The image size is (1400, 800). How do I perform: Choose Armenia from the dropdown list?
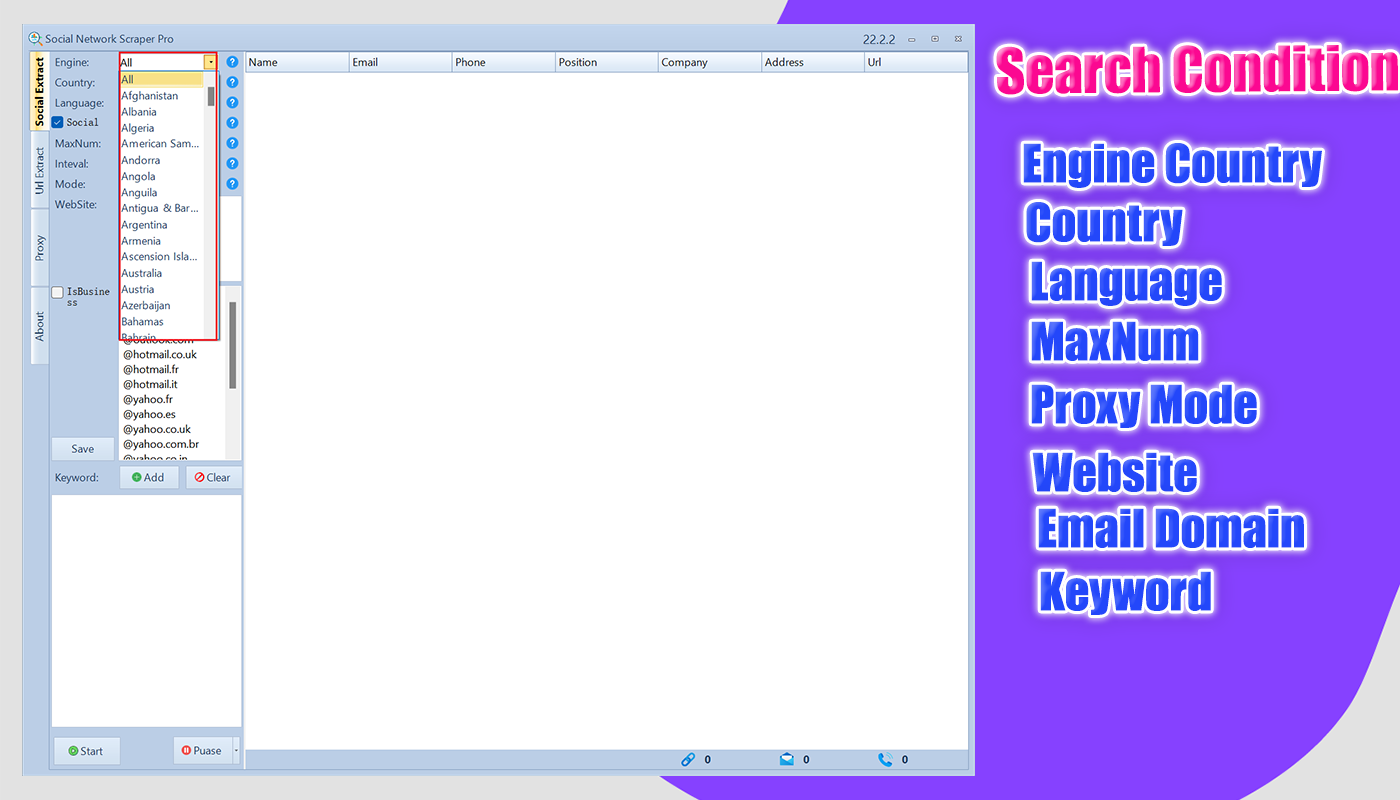pos(161,241)
